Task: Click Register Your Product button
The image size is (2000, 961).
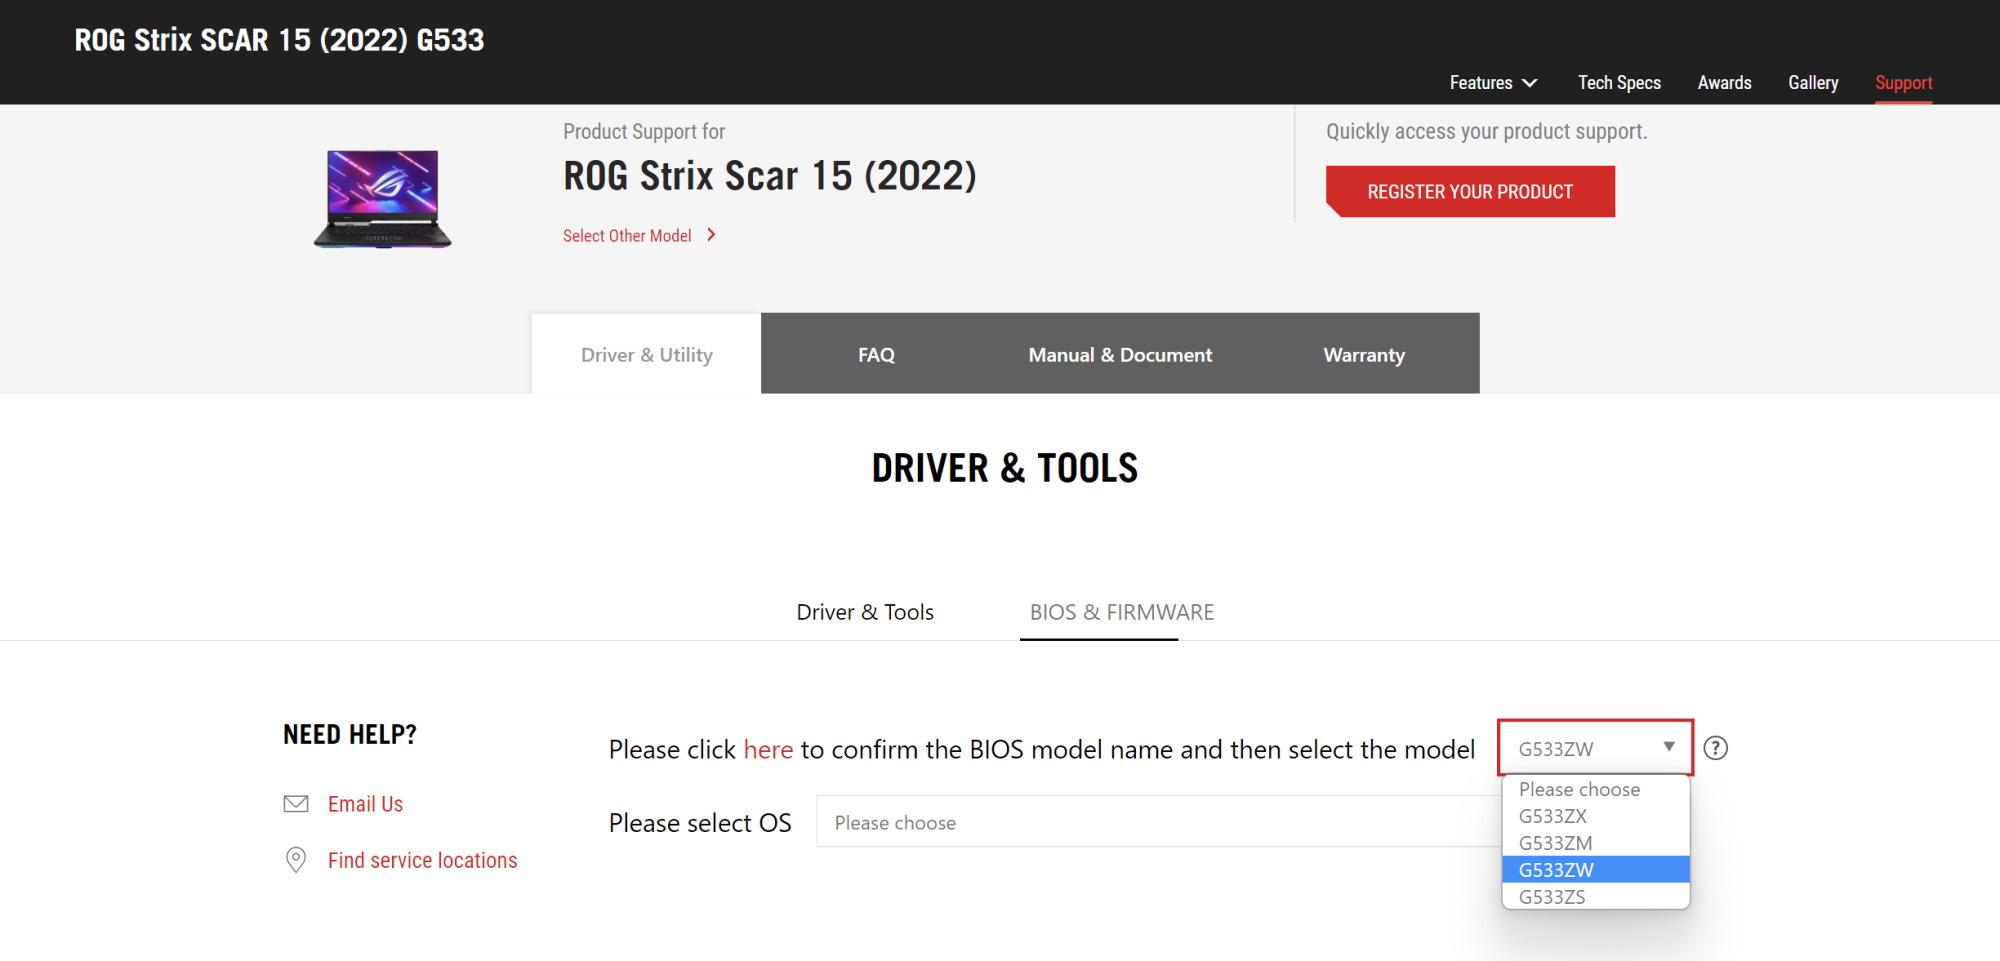Action: (1470, 191)
